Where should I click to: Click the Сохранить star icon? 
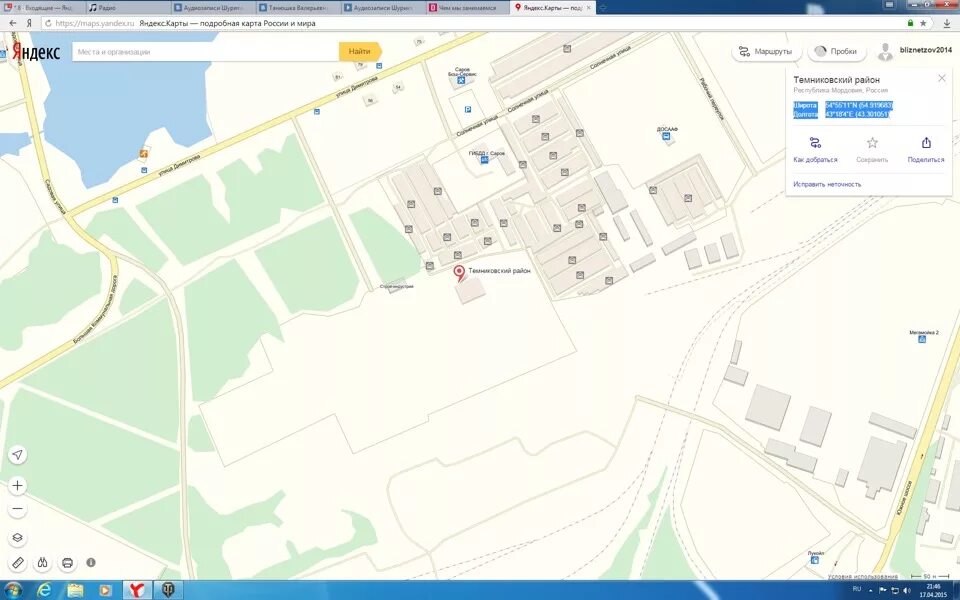(x=872, y=143)
